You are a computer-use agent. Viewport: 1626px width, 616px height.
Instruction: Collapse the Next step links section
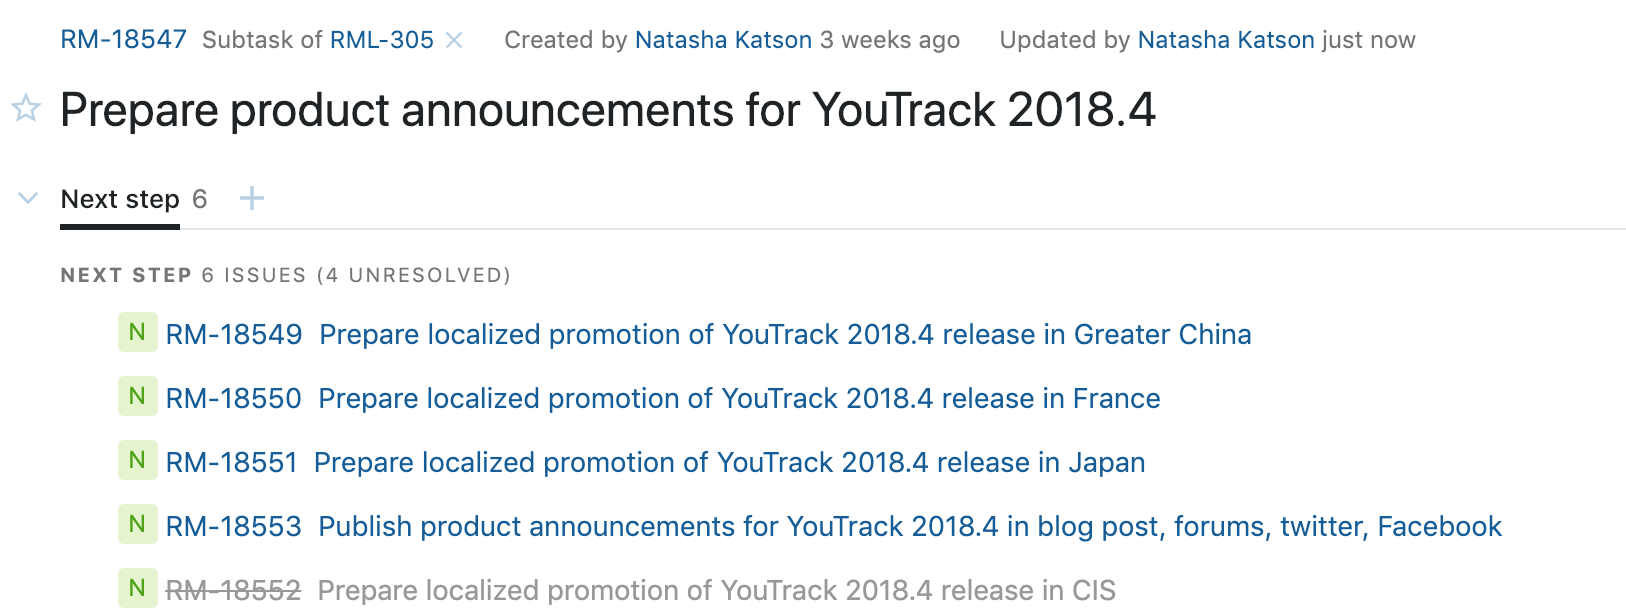28,198
